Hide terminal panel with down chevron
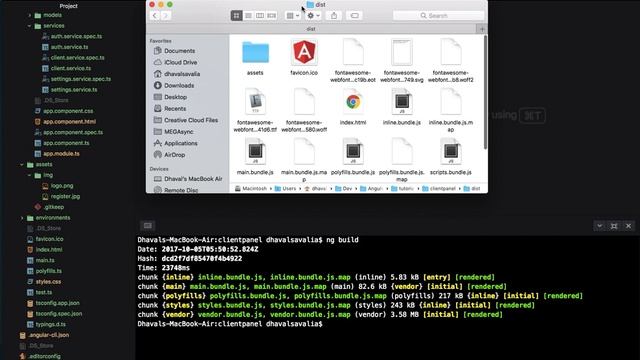This screenshot has width=640, height=360. click(599, 226)
